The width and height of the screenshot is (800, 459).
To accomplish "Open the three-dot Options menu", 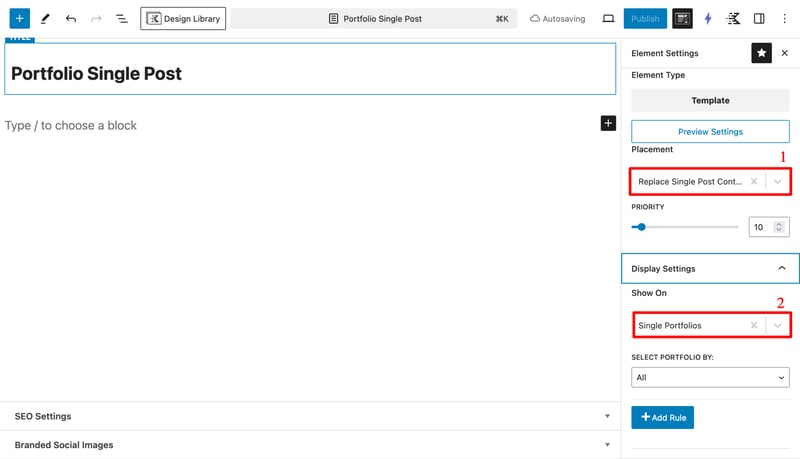I will point(785,18).
